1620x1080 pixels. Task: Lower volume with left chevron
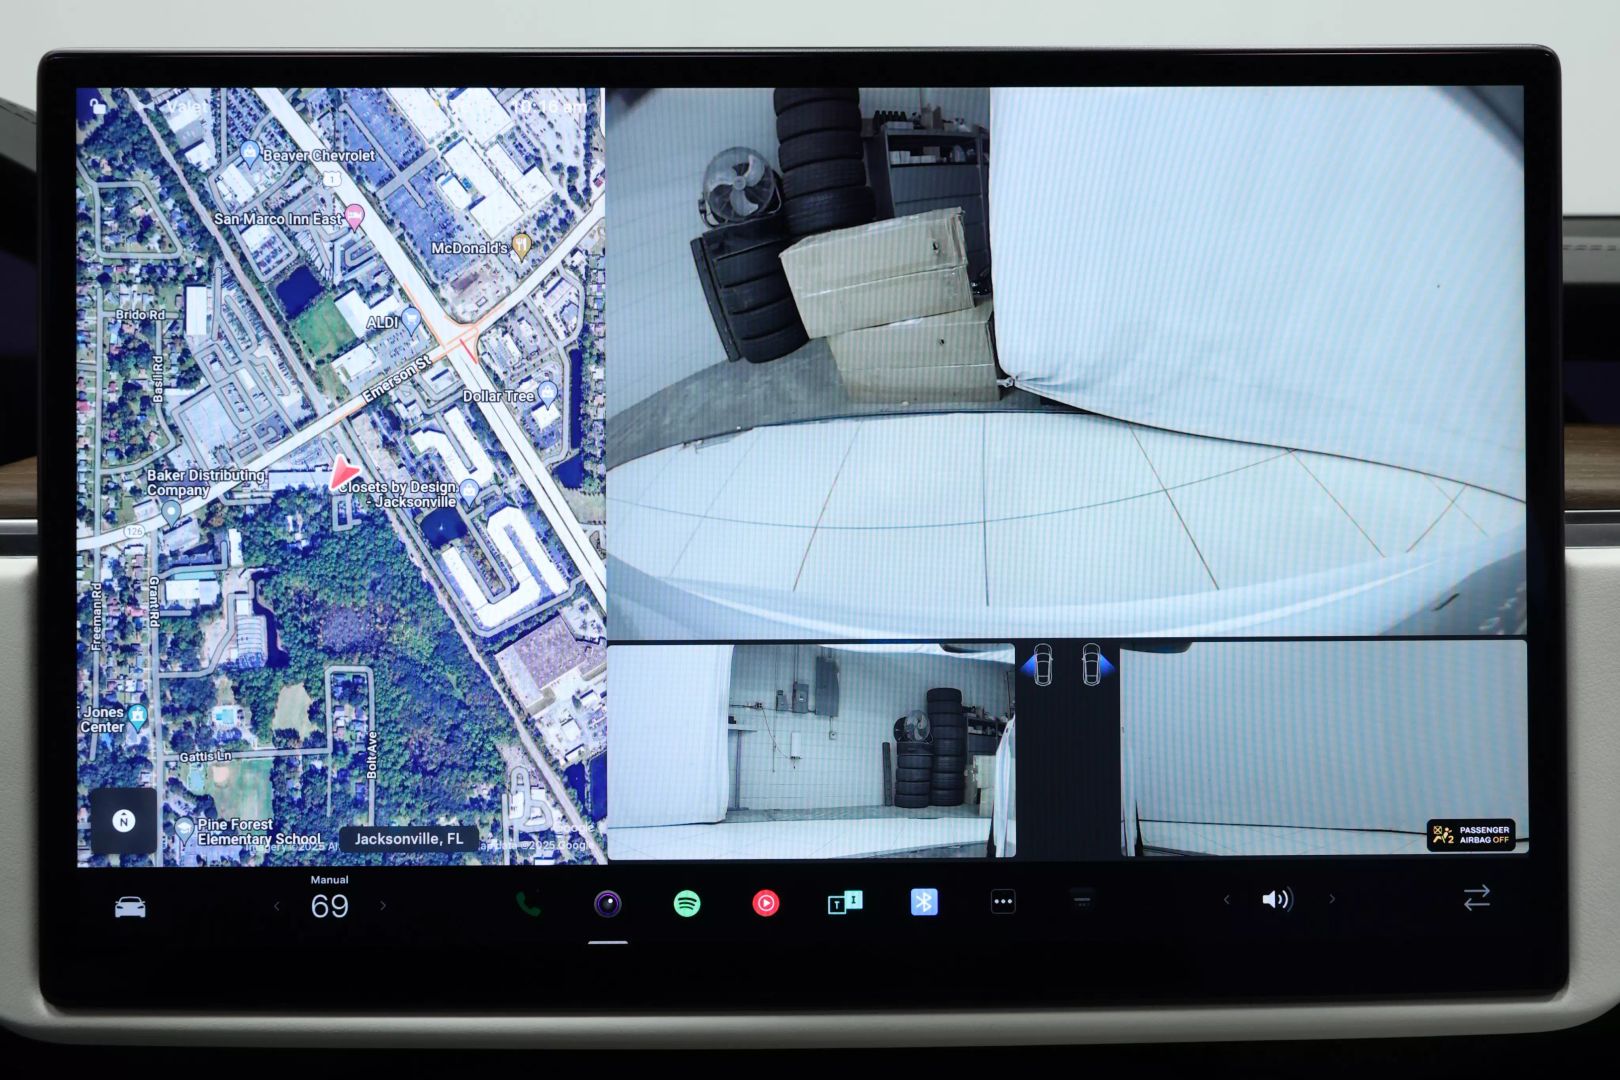1227,900
